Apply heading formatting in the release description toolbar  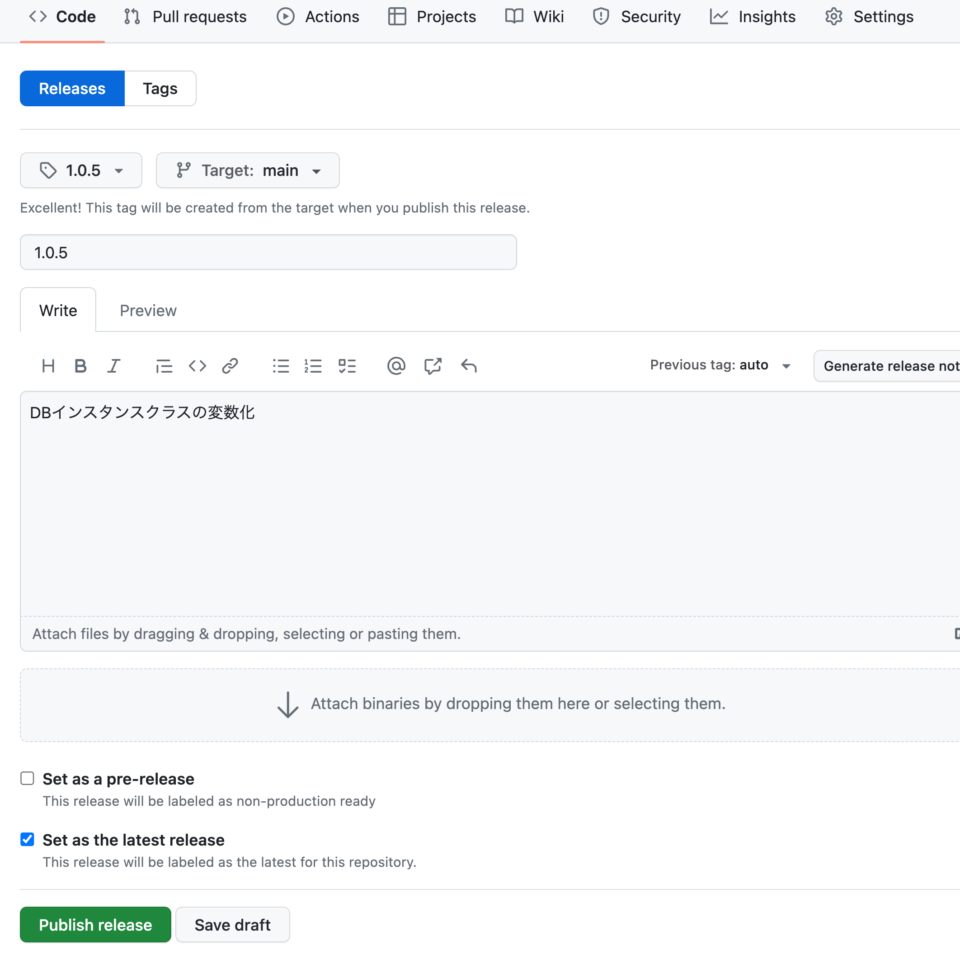coord(47,365)
